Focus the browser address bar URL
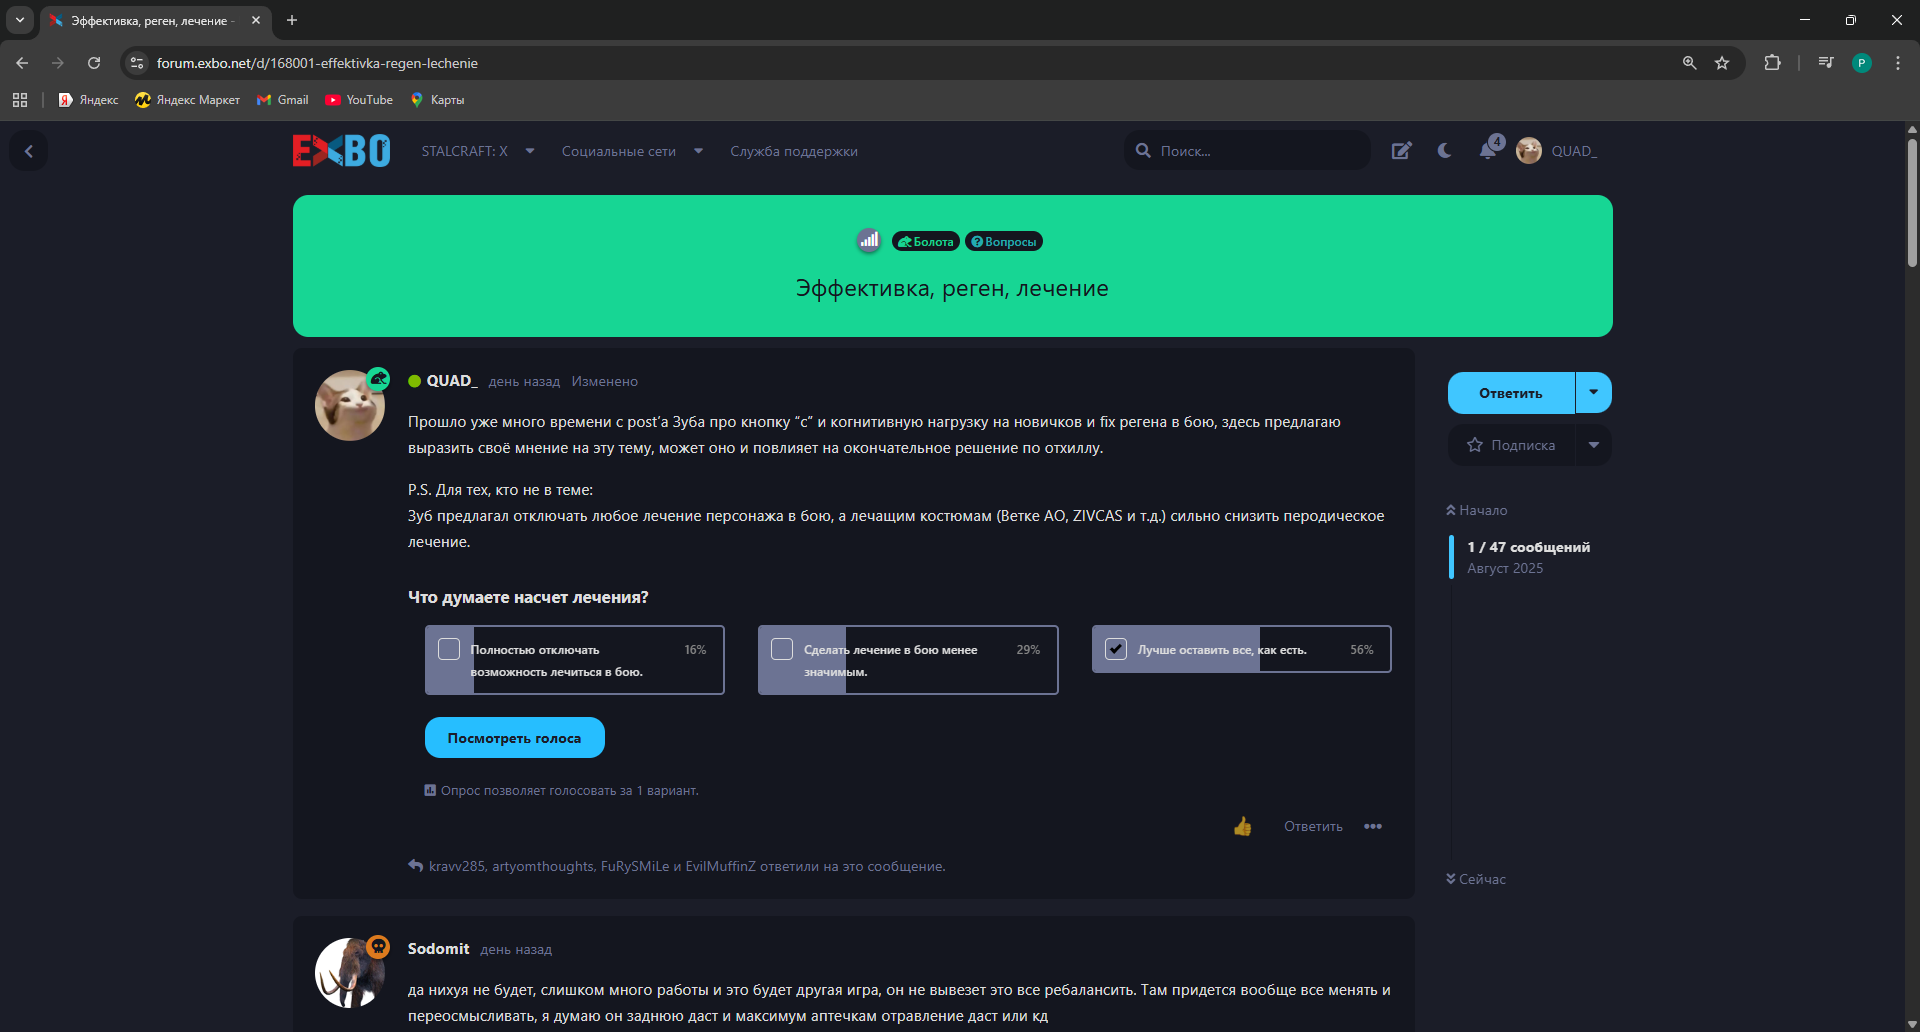This screenshot has height=1032, width=1920. [x=317, y=63]
